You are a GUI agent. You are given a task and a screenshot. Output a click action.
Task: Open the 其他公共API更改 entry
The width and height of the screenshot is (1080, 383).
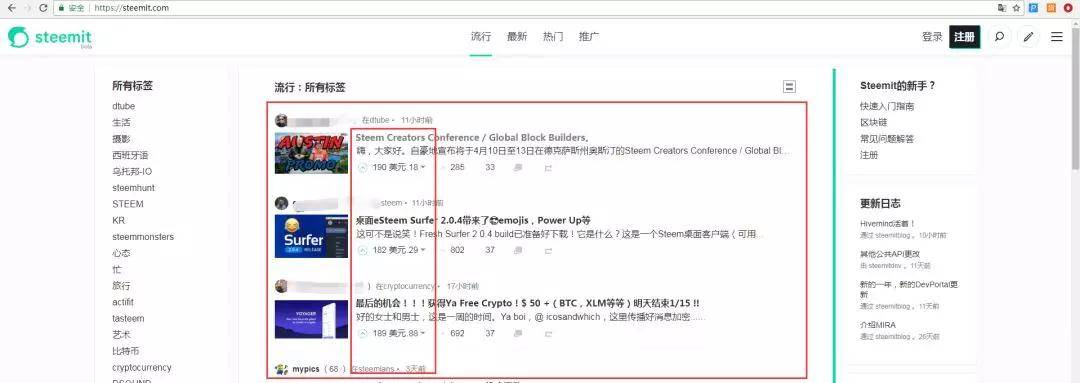pos(890,254)
